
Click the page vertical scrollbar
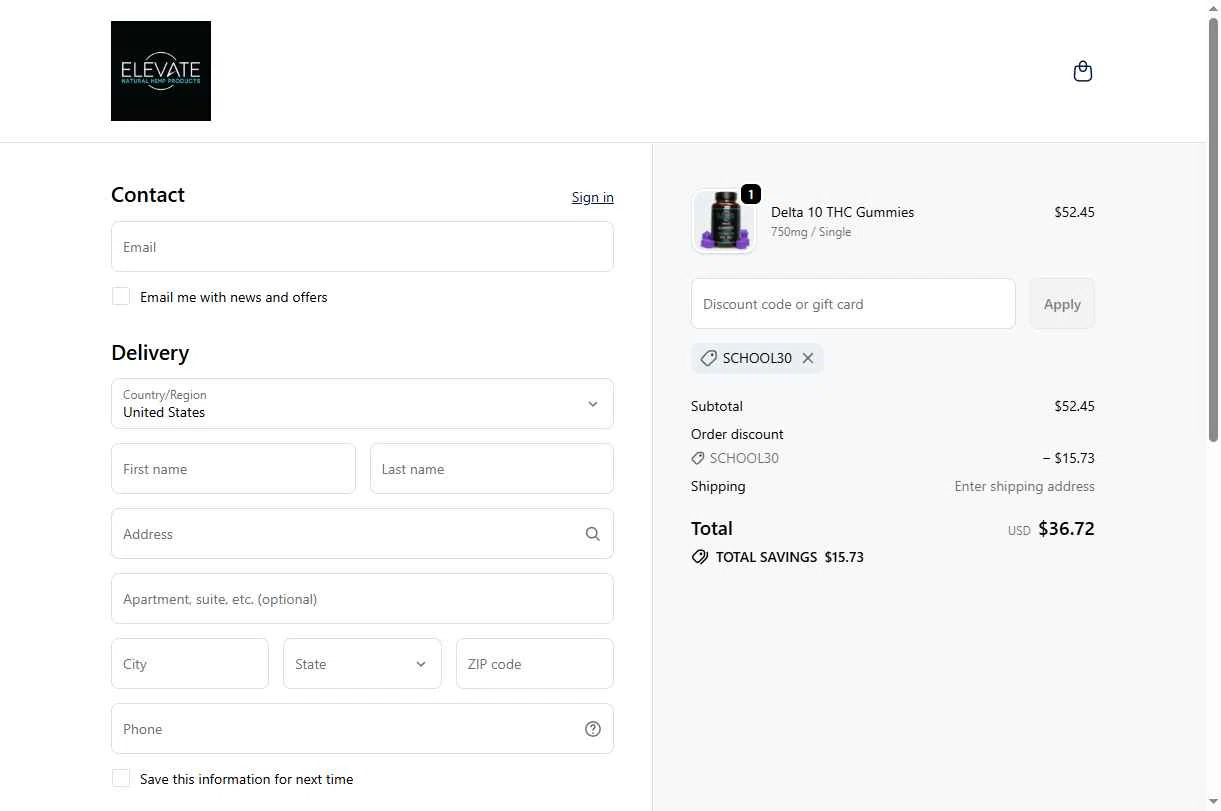coord(1213,230)
